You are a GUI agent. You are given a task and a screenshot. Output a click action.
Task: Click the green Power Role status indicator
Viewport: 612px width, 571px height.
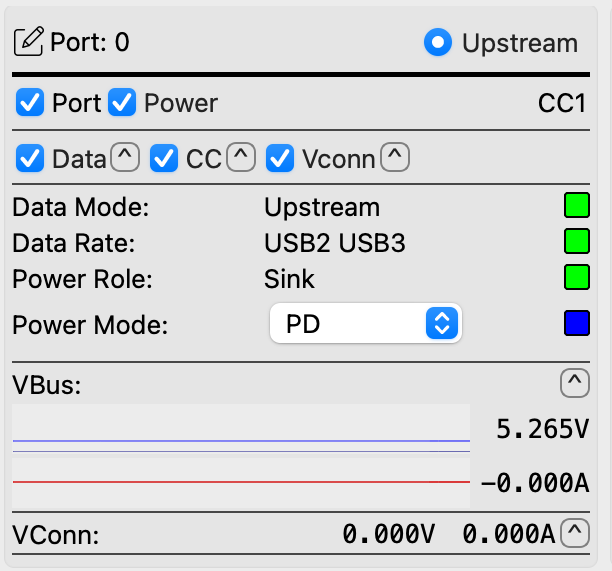(576, 276)
